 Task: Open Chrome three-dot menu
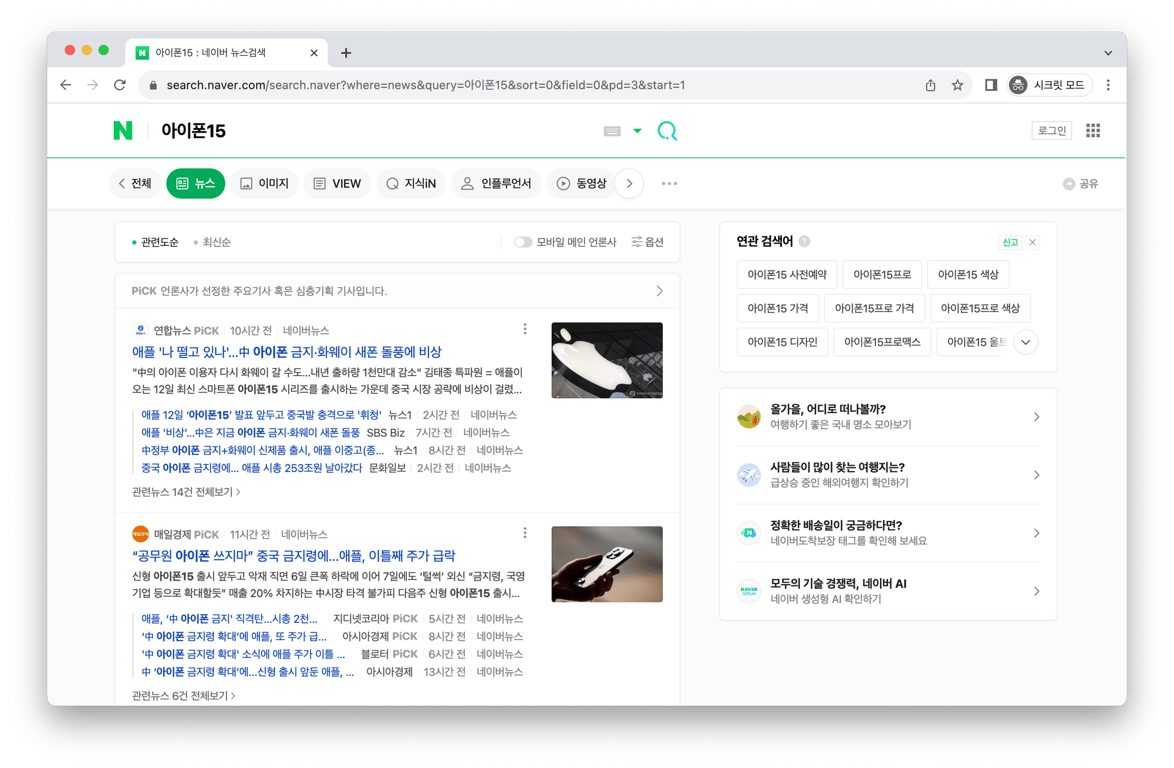1108,85
